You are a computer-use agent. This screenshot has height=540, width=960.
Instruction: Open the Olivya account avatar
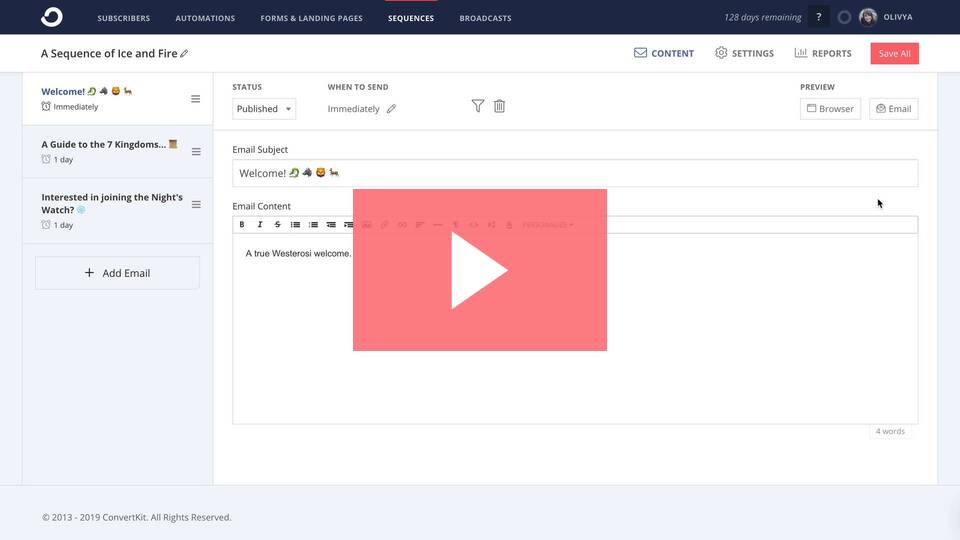[868, 17]
